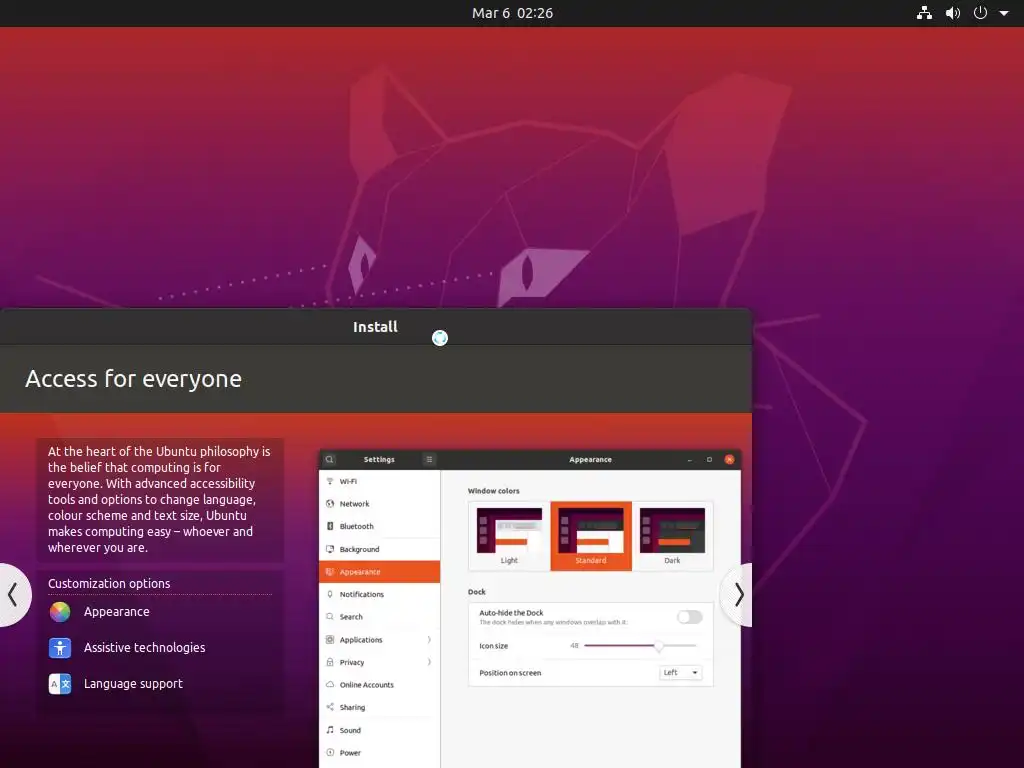
Task: Click the Privacy lock icon in sidebar
Action: click(330, 662)
